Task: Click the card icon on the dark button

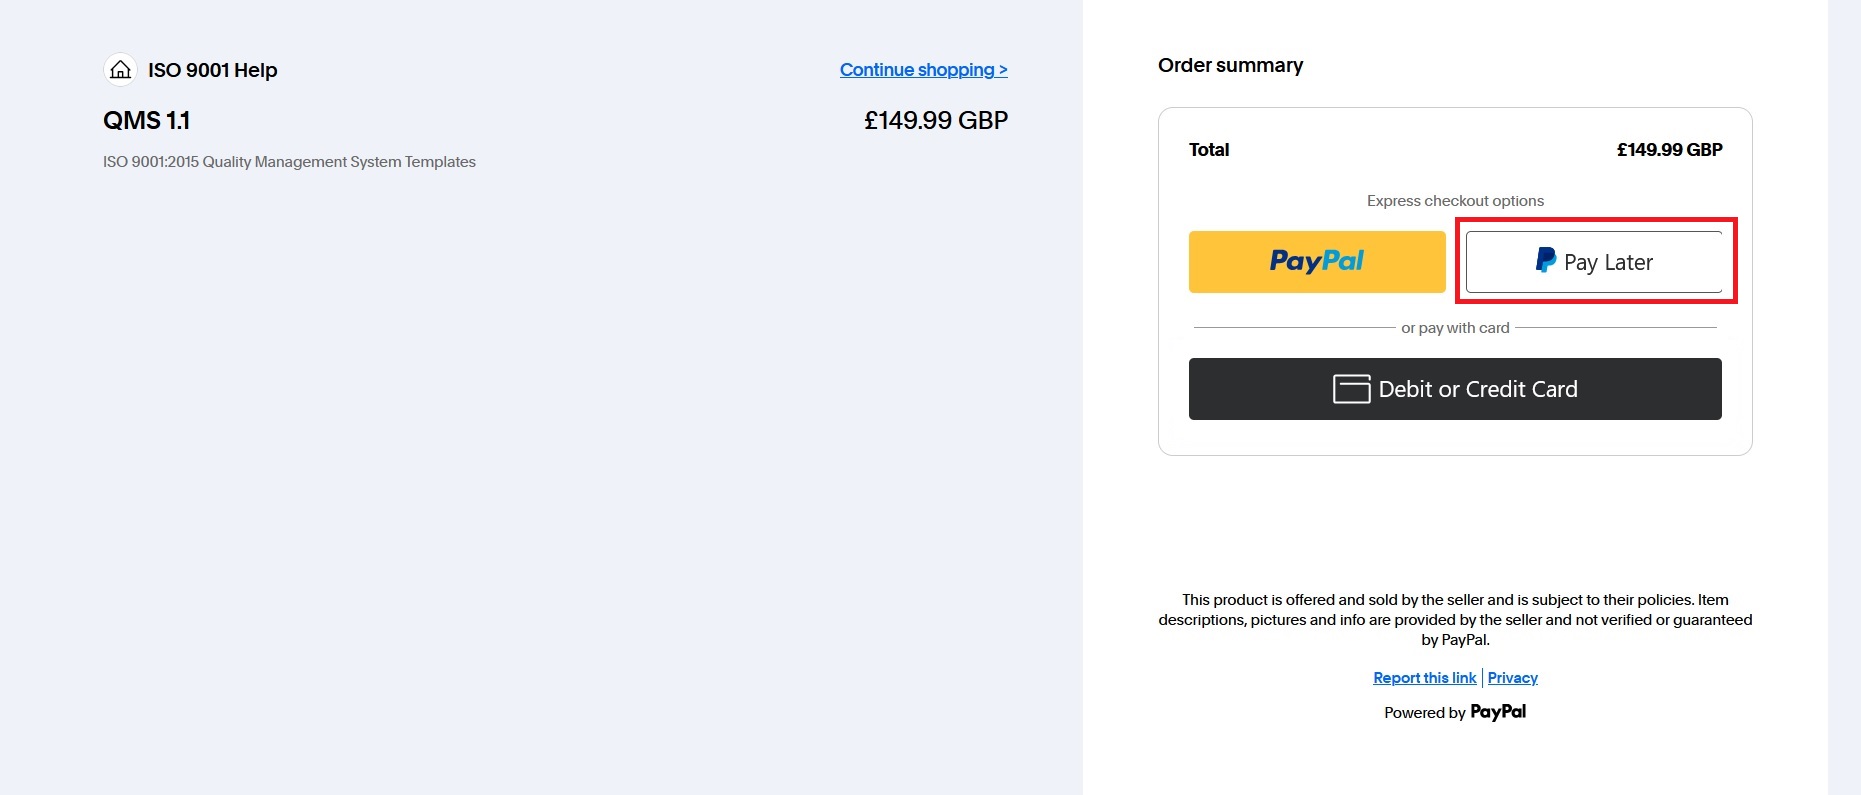Action: coord(1351,389)
